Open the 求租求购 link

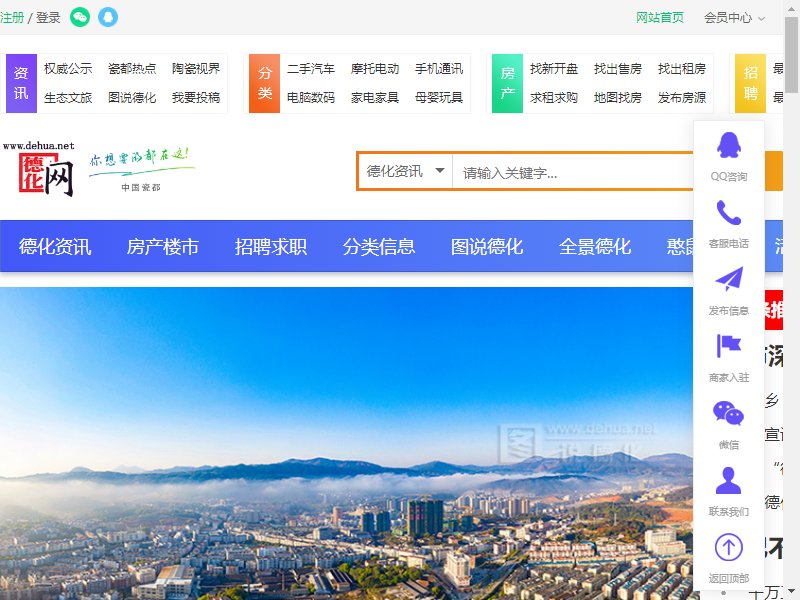[554, 97]
